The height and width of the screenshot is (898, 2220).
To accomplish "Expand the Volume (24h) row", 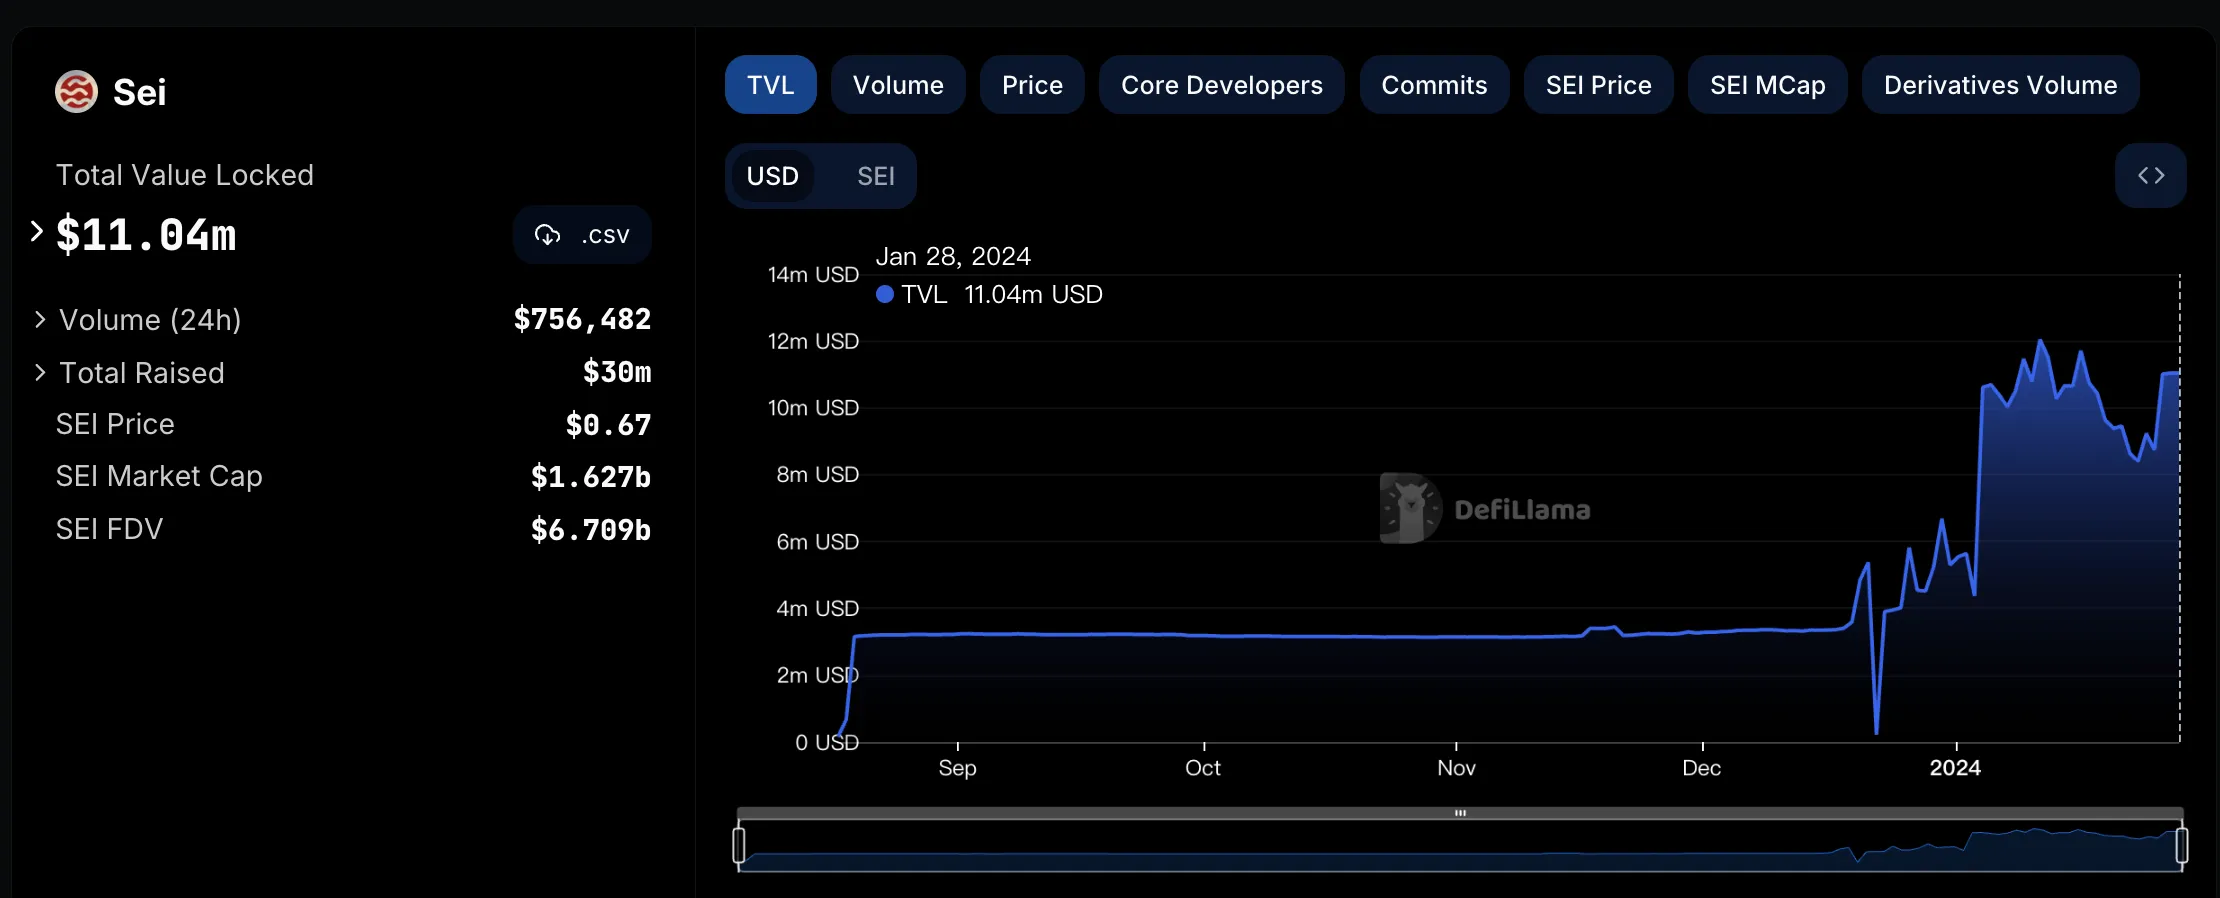I will click(40, 319).
